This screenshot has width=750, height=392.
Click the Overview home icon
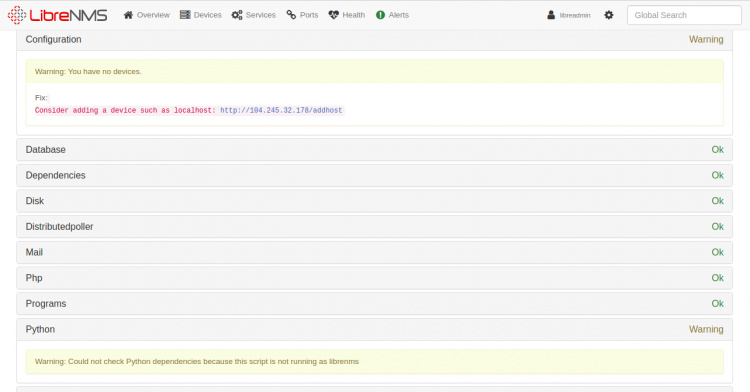pos(128,15)
